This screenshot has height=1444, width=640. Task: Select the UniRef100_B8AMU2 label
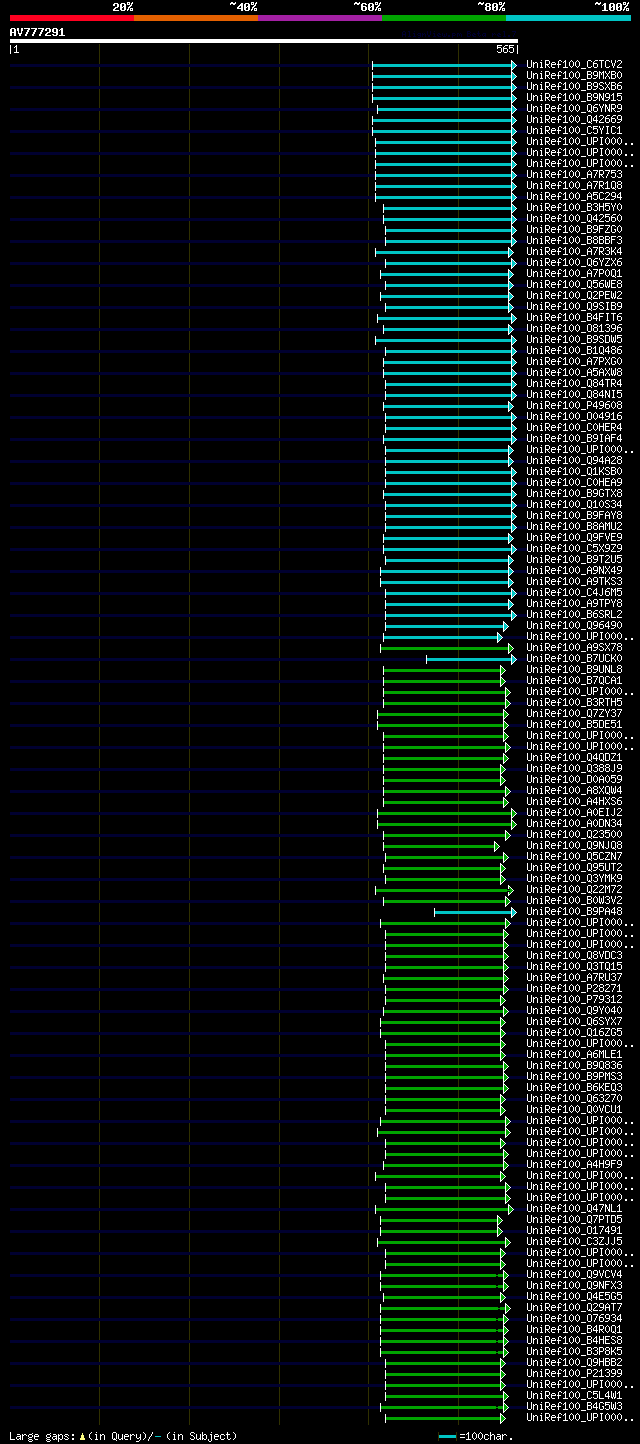click(574, 526)
